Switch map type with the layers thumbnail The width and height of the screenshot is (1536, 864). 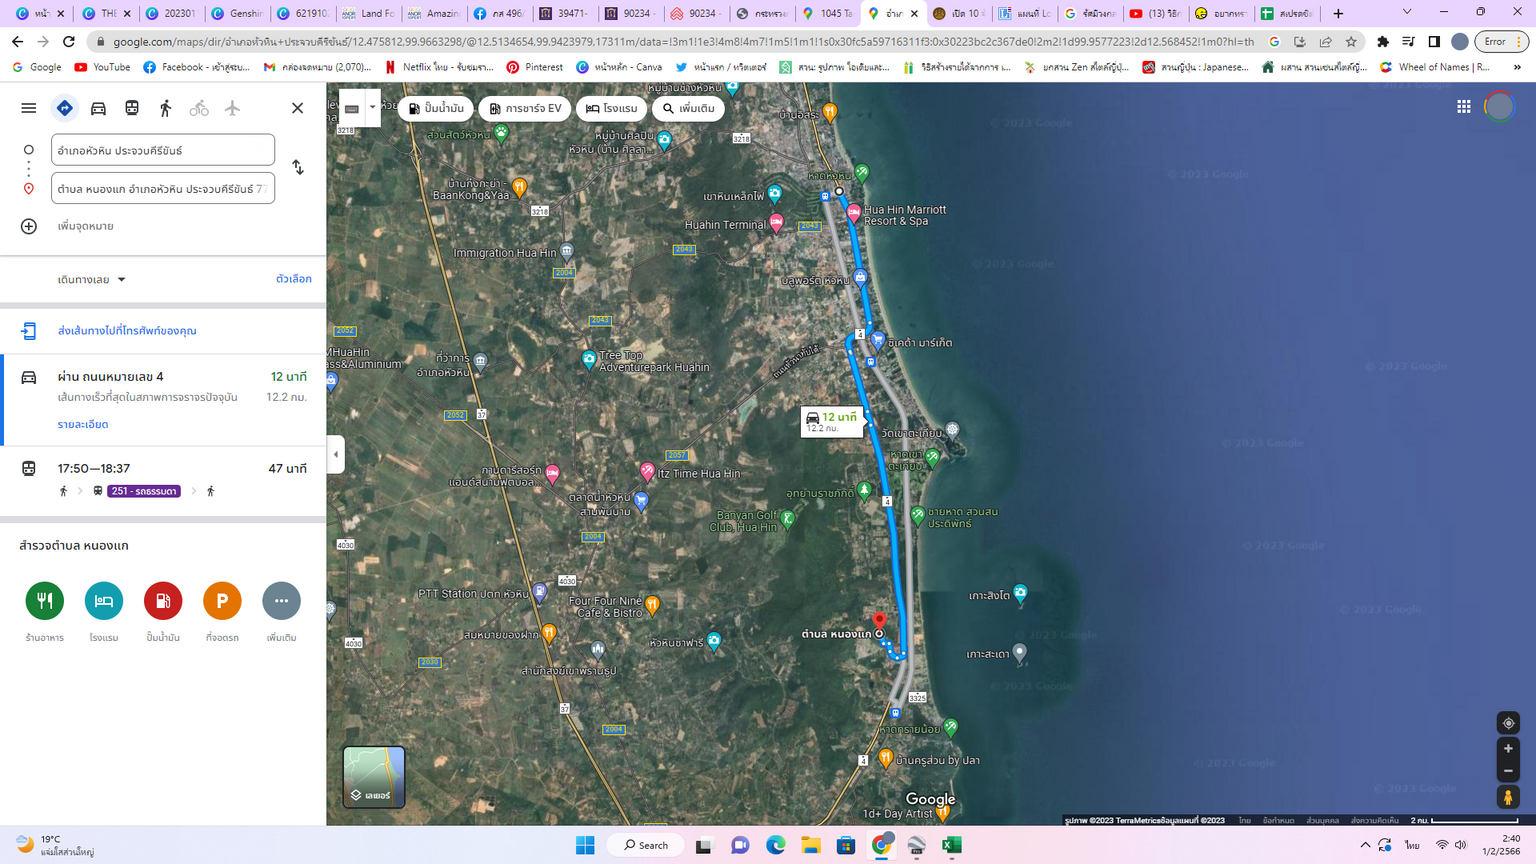tap(374, 777)
